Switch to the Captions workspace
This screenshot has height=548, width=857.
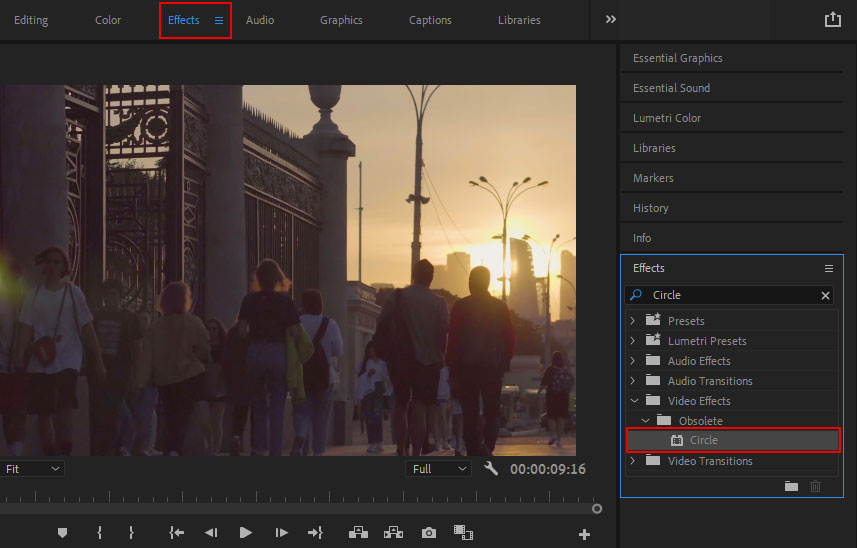coord(430,20)
